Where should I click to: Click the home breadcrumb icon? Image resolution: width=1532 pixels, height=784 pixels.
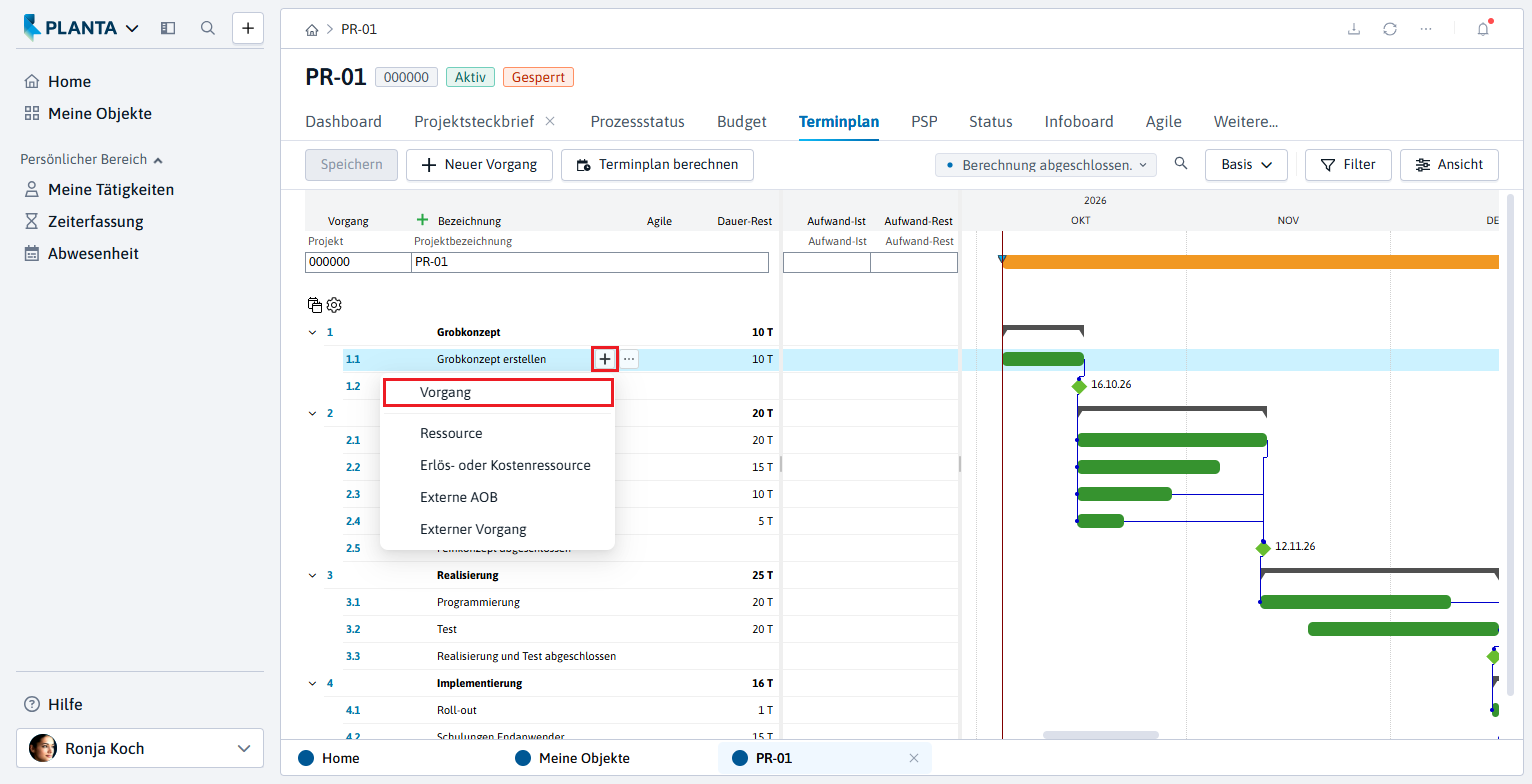(312, 30)
